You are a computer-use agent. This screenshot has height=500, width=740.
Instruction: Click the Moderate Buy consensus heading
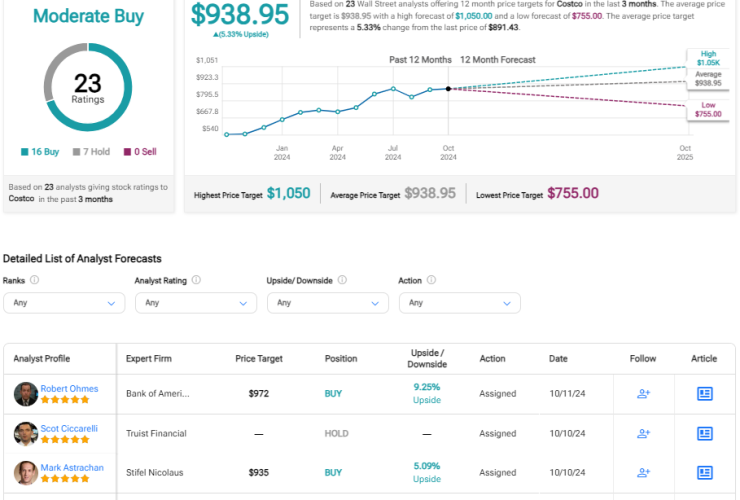[x=88, y=16]
